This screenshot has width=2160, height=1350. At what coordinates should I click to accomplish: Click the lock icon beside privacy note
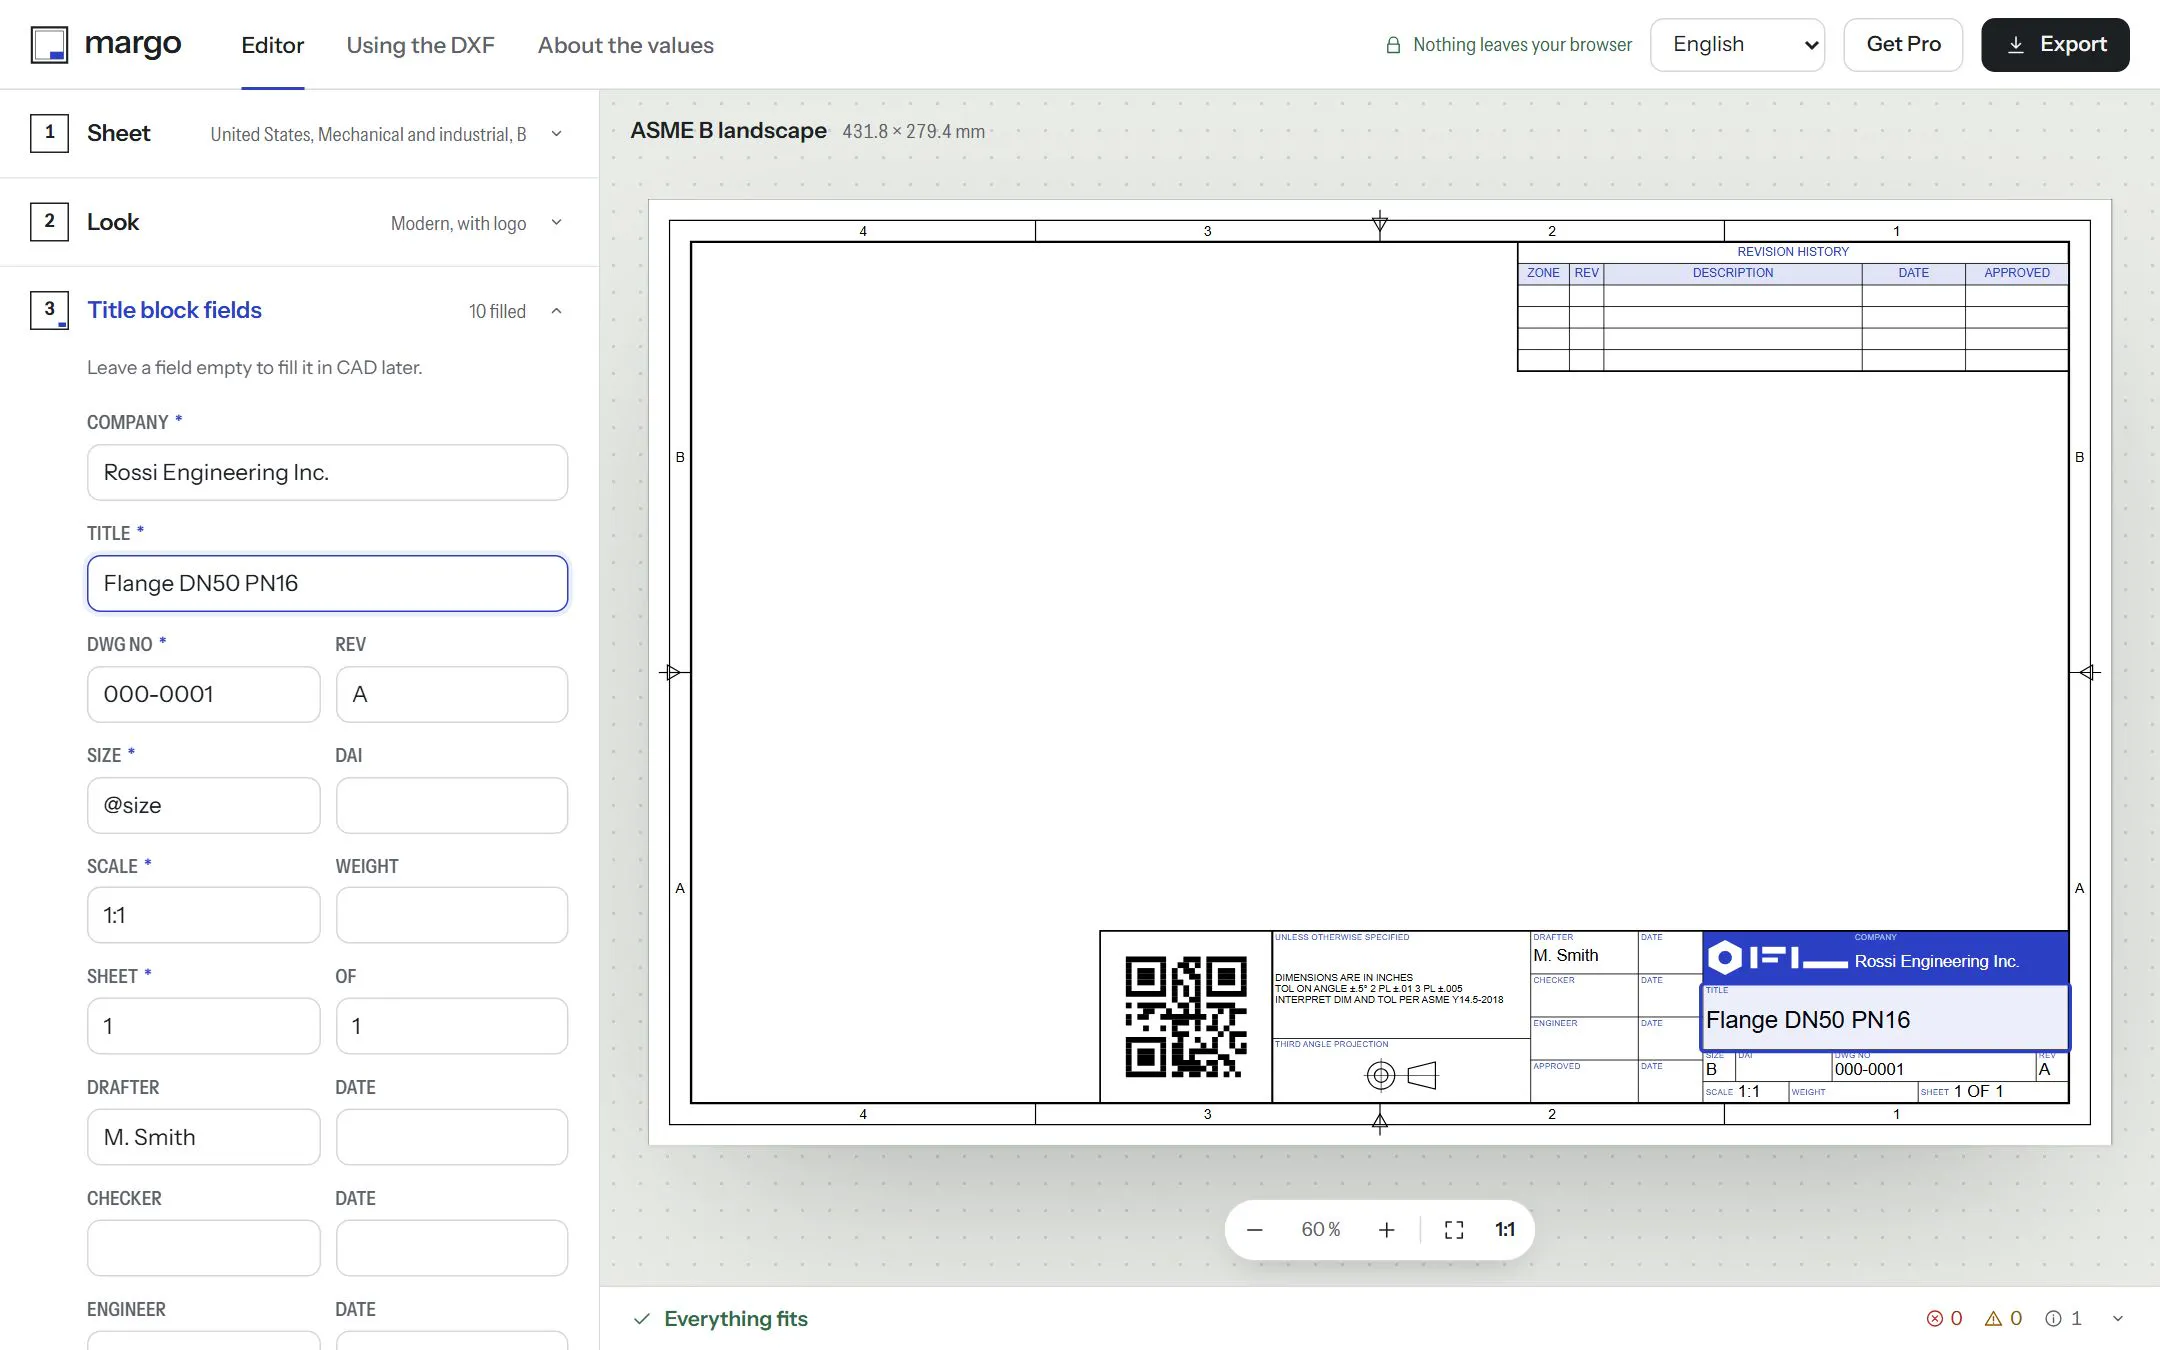(1393, 45)
